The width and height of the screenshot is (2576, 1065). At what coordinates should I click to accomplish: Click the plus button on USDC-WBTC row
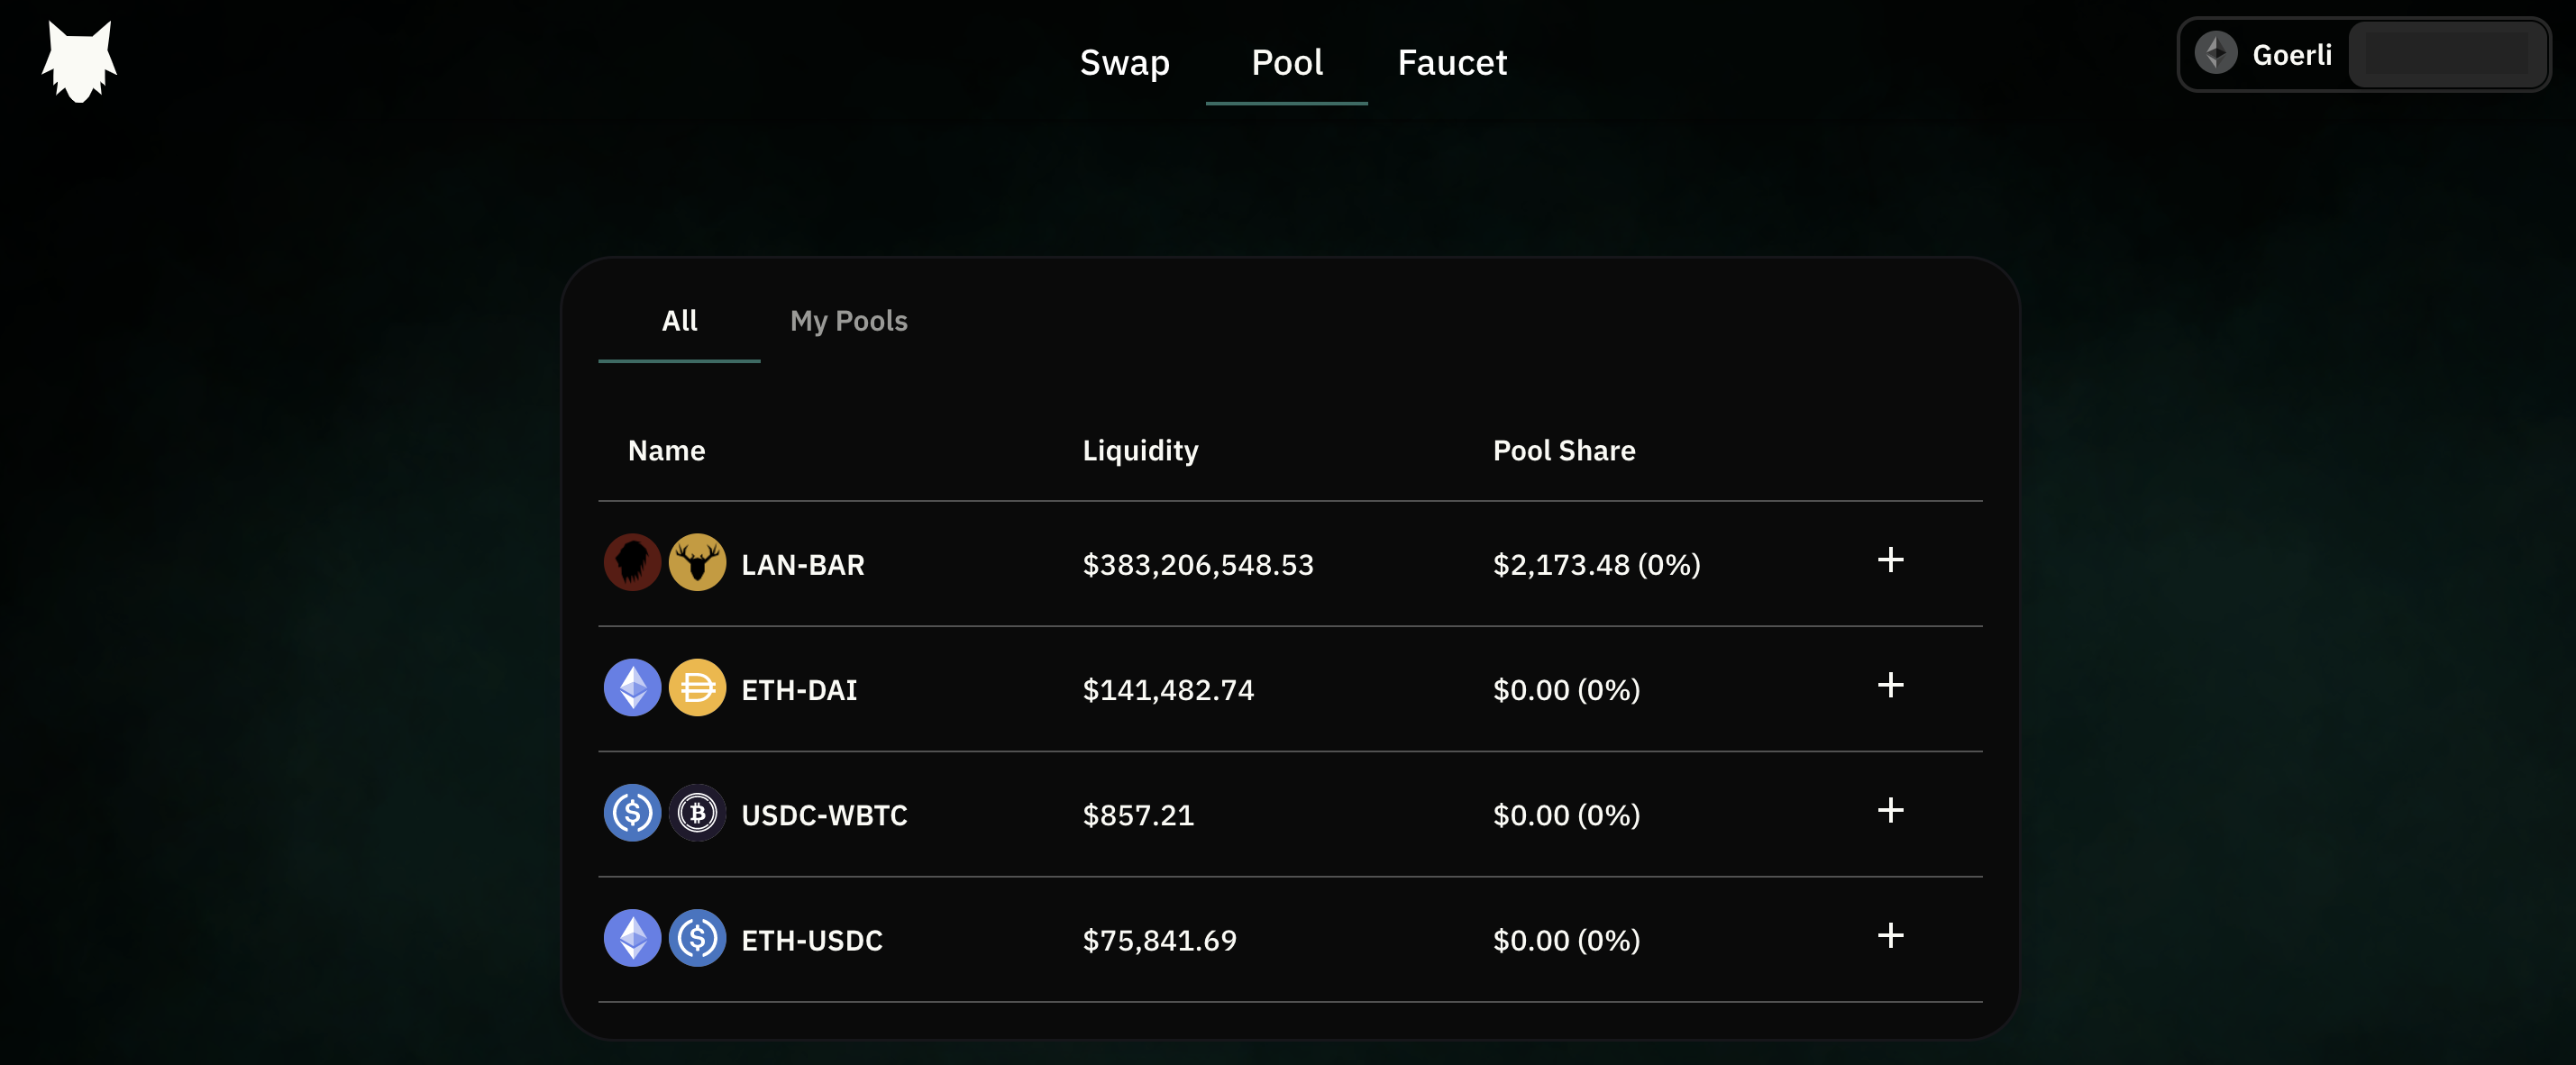1890,812
